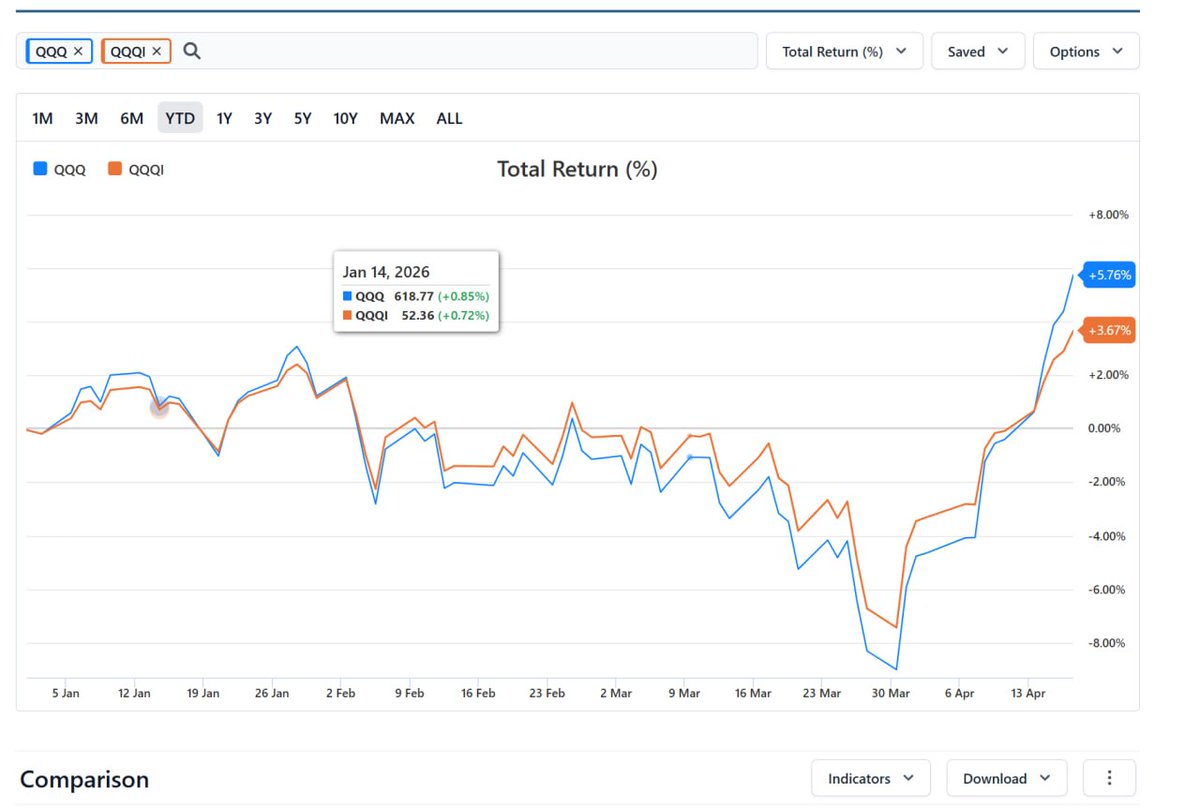Select the 1Y time range
This screenshot has height=808, width=1200.
click(224, 118)
